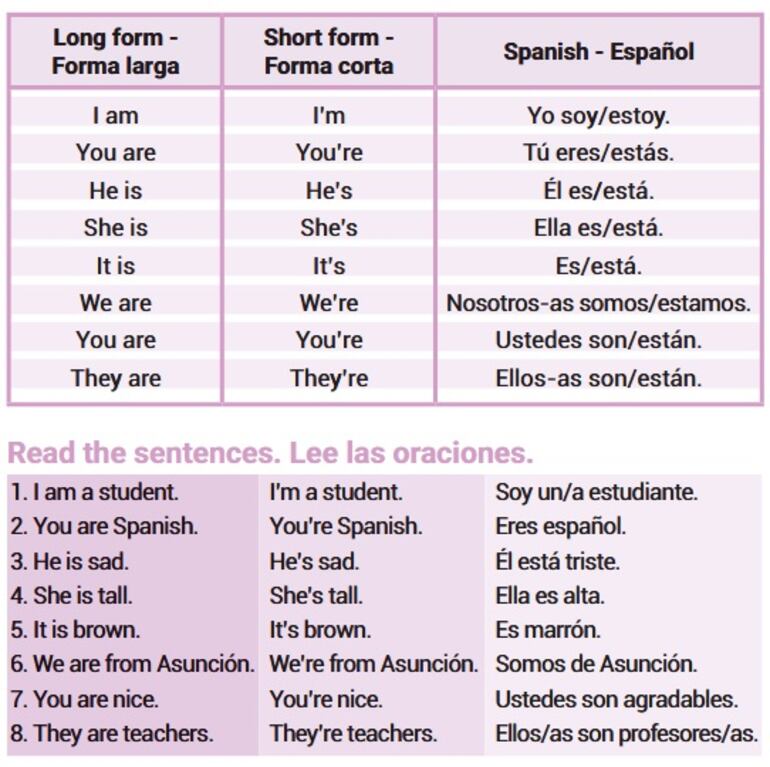
Task: Click the "Read the sentences. Lee las oraciones." heading
Action: (270, 453)
